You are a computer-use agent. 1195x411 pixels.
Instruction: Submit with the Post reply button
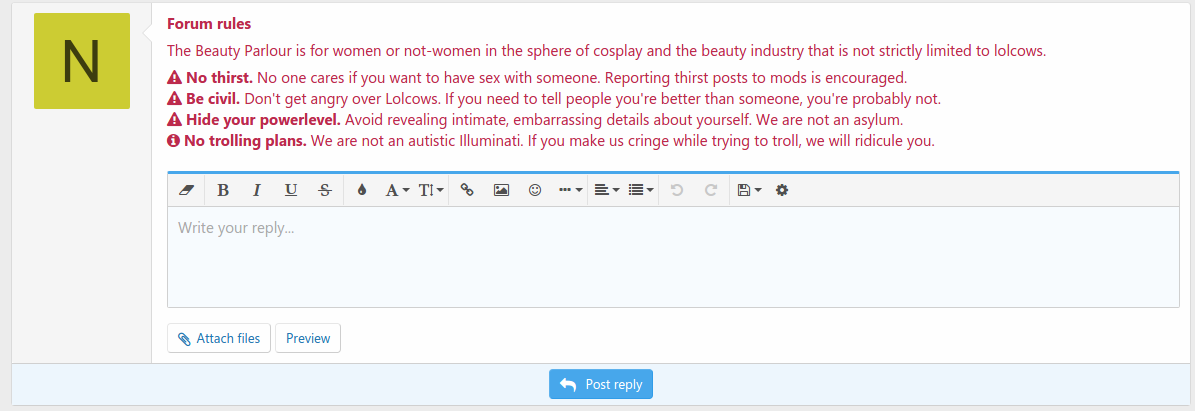point(601,384)
